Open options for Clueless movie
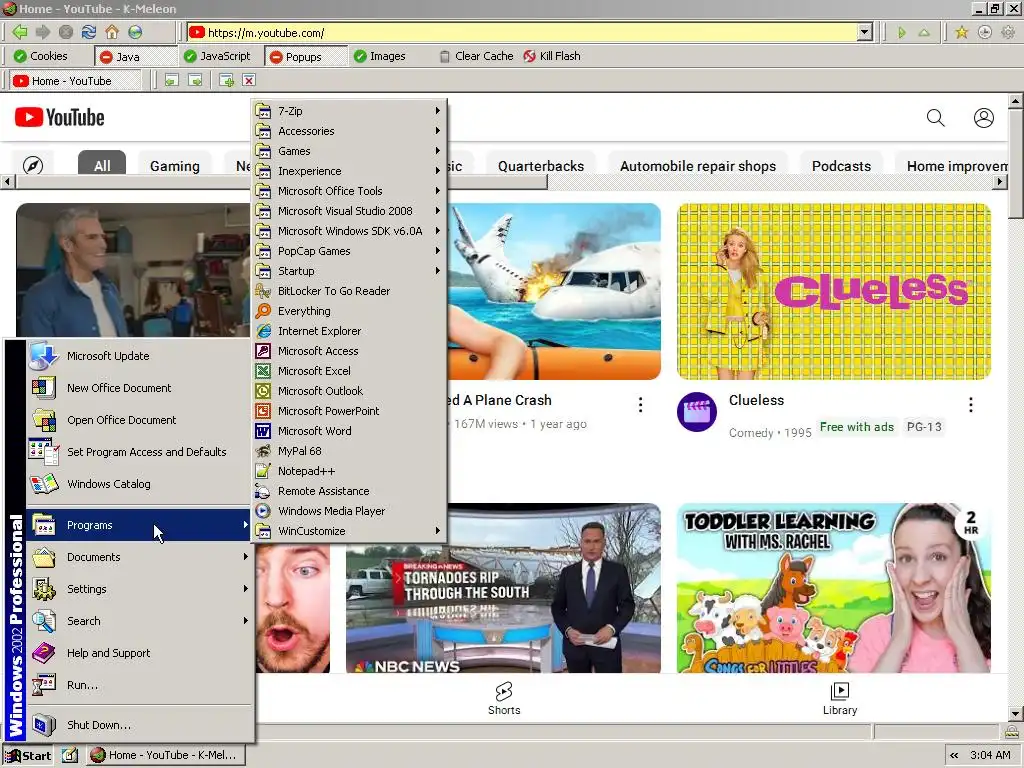The image size is (1024, 768). [x=970, y=405]
